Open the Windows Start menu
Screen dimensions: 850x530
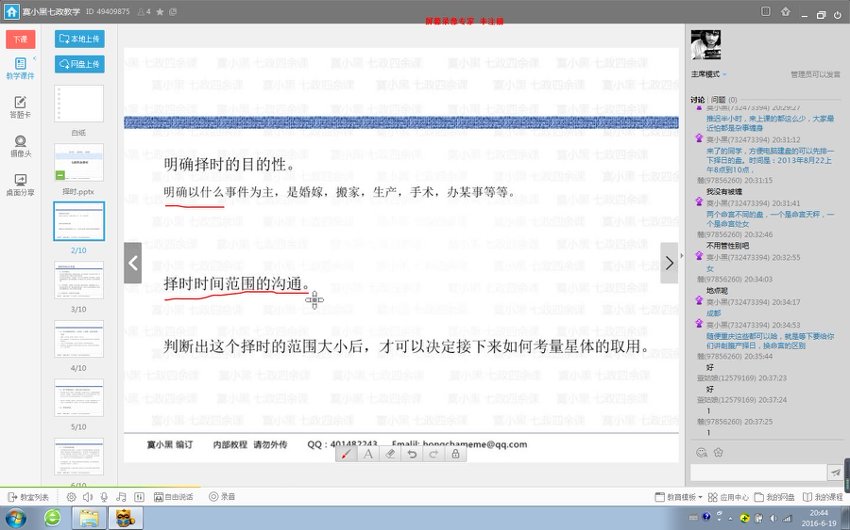click(x=16, y=519)
